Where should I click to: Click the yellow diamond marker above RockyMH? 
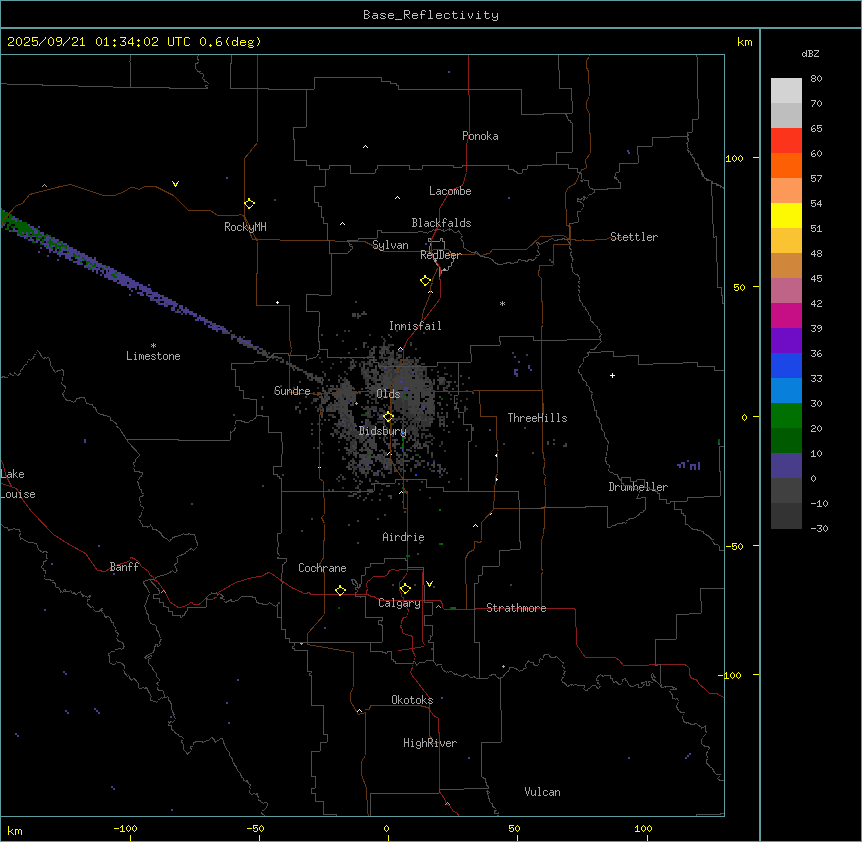[x=249, y=204]
